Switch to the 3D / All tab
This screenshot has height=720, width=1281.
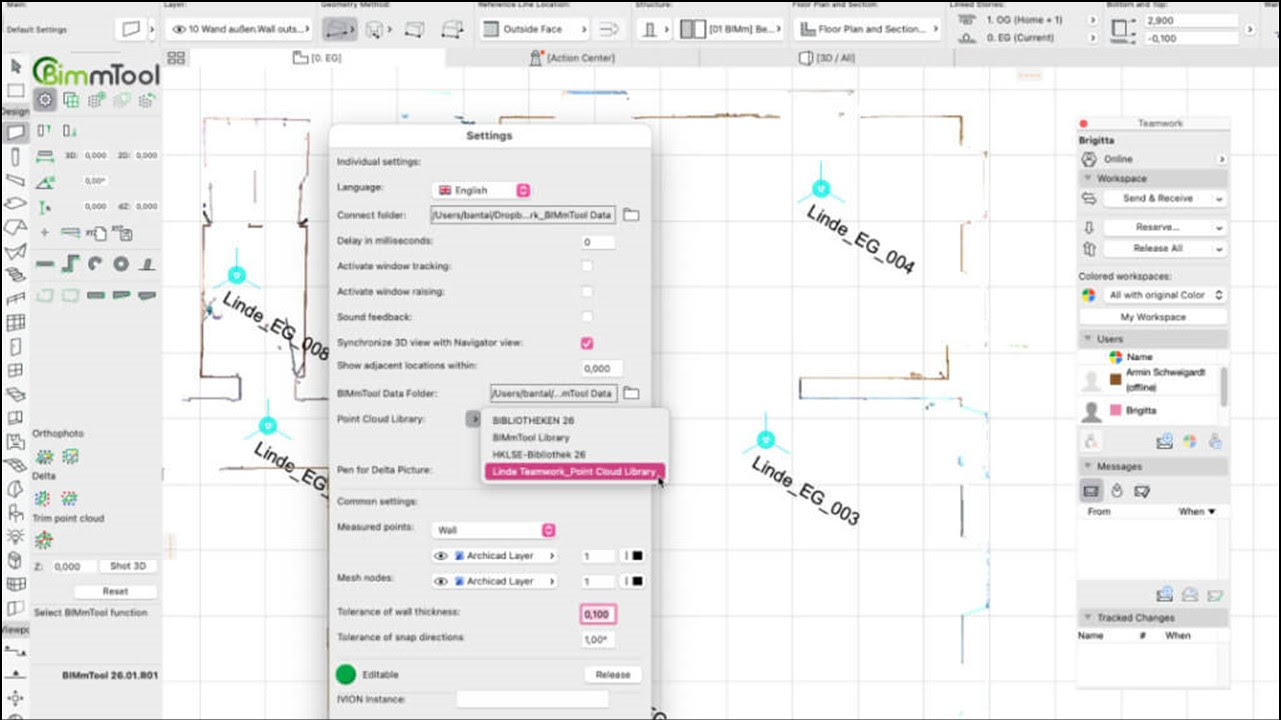pyautogui.click(x=827, y=58)
